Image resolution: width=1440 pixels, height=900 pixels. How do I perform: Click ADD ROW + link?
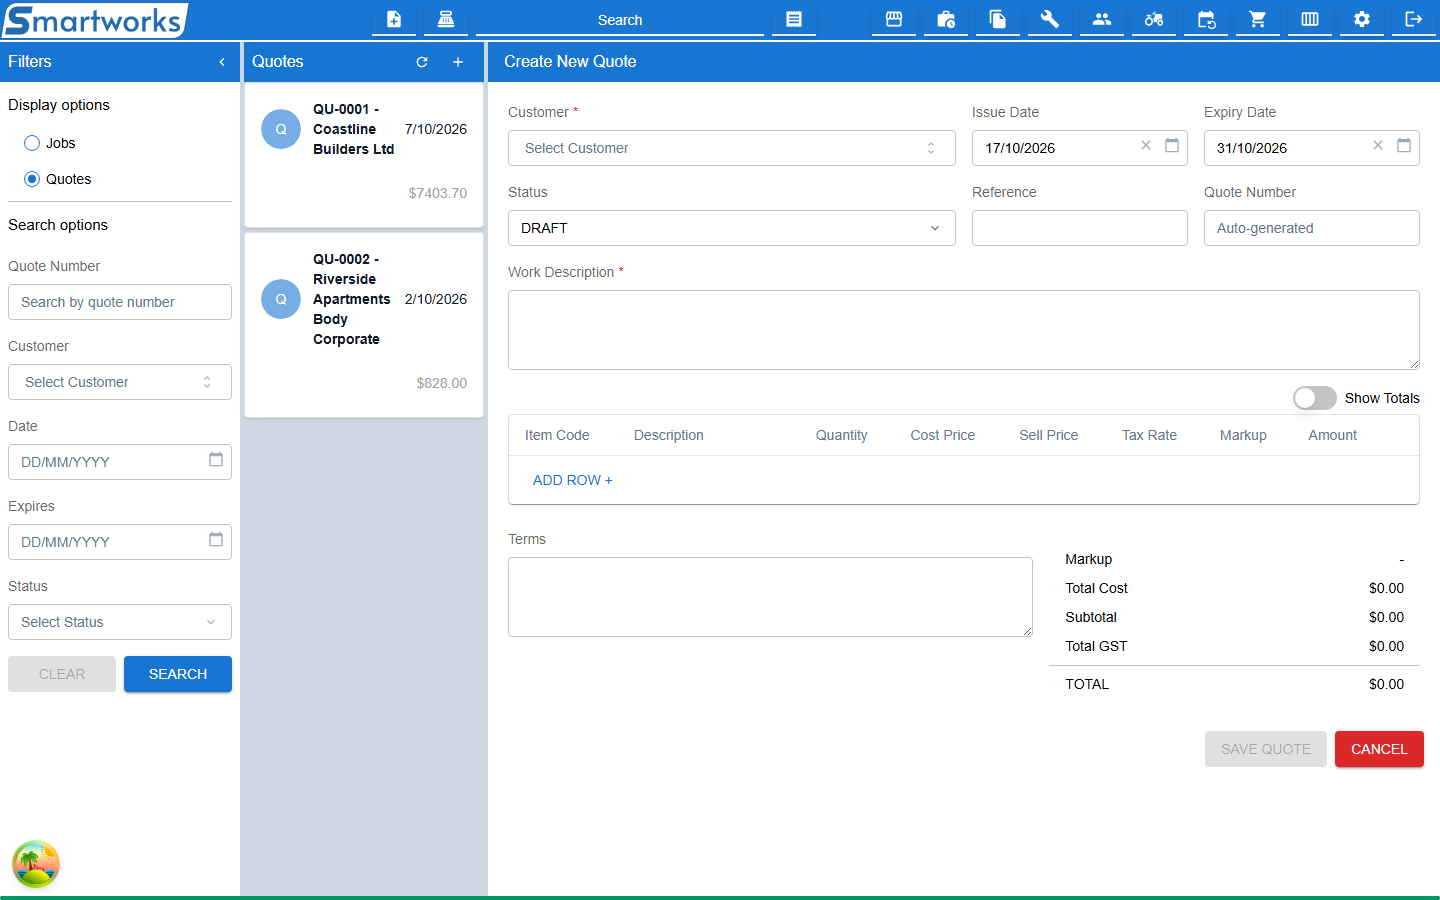point(572,480)
